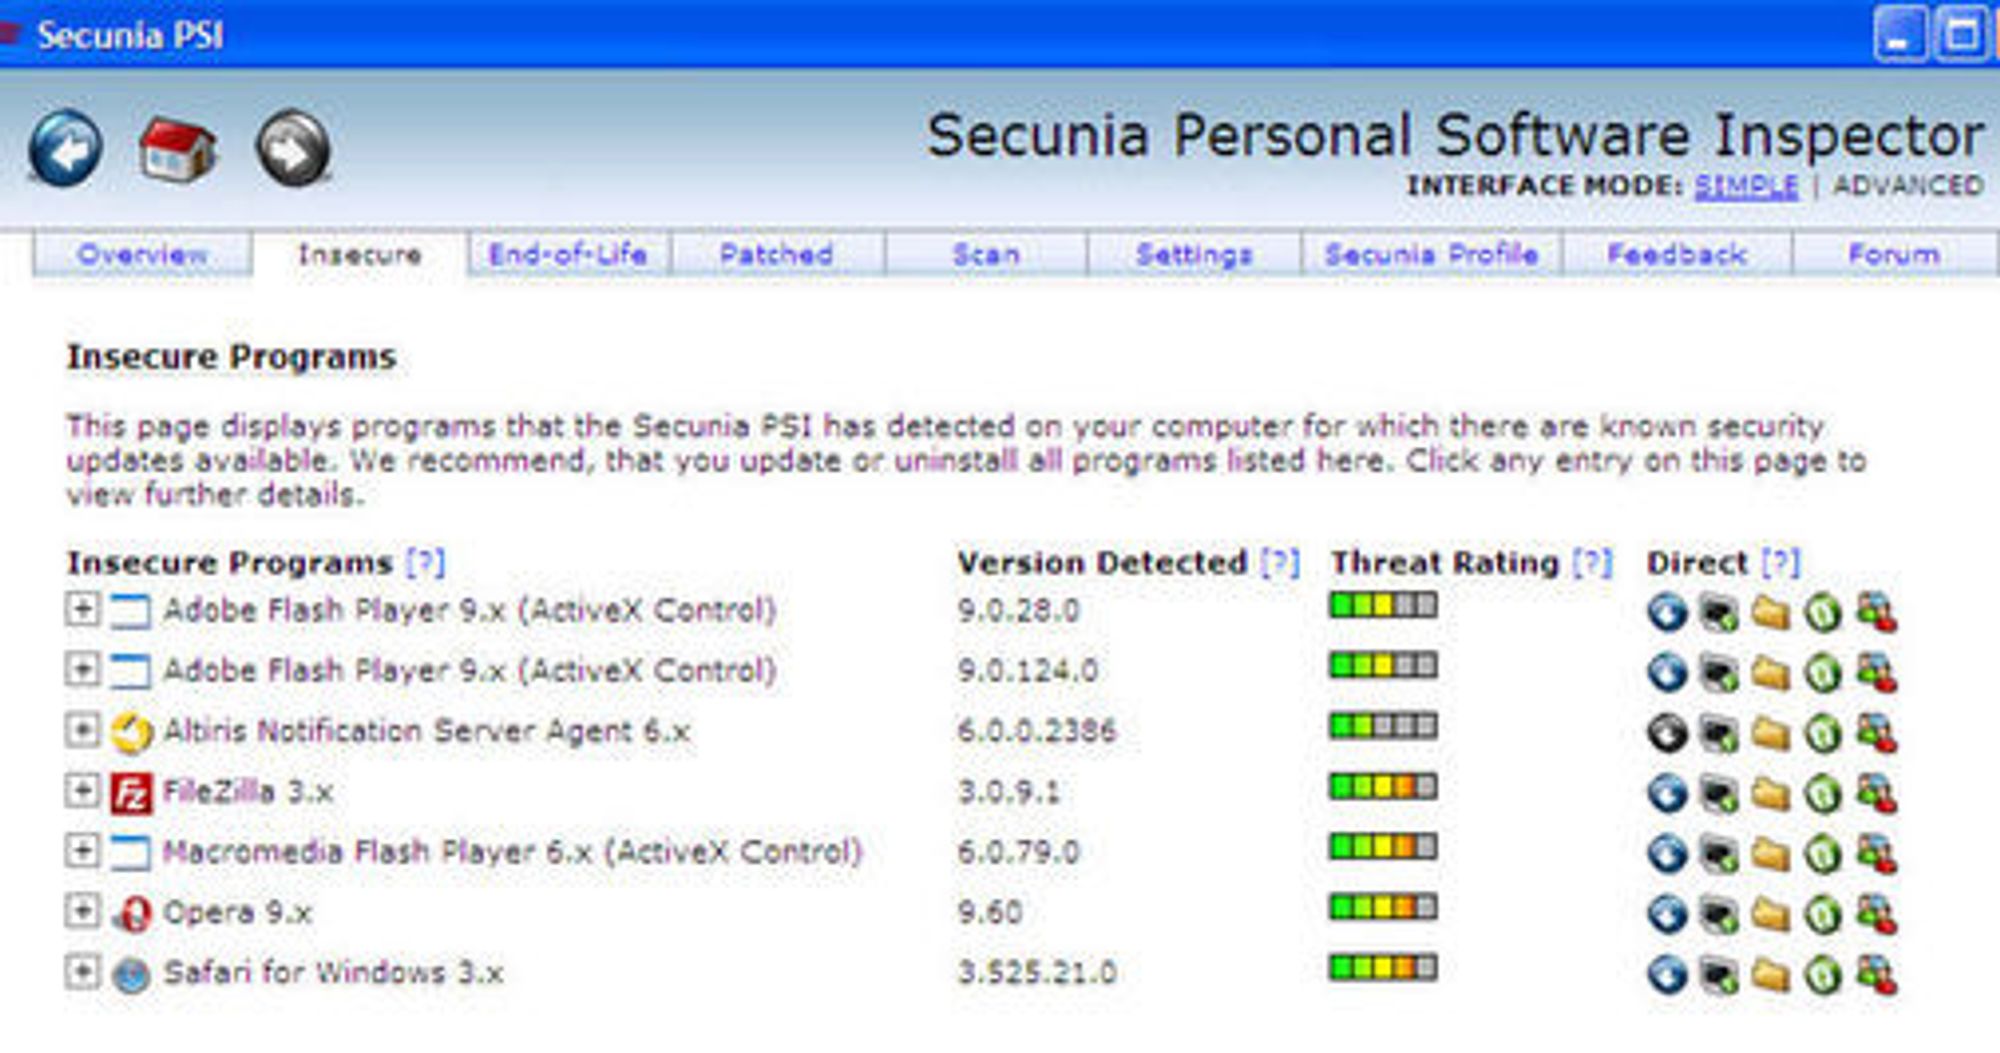The height and width of the screenshot is (1053, 2000).
Task: Click the Opera program icon
Action: tap(131, 913)
